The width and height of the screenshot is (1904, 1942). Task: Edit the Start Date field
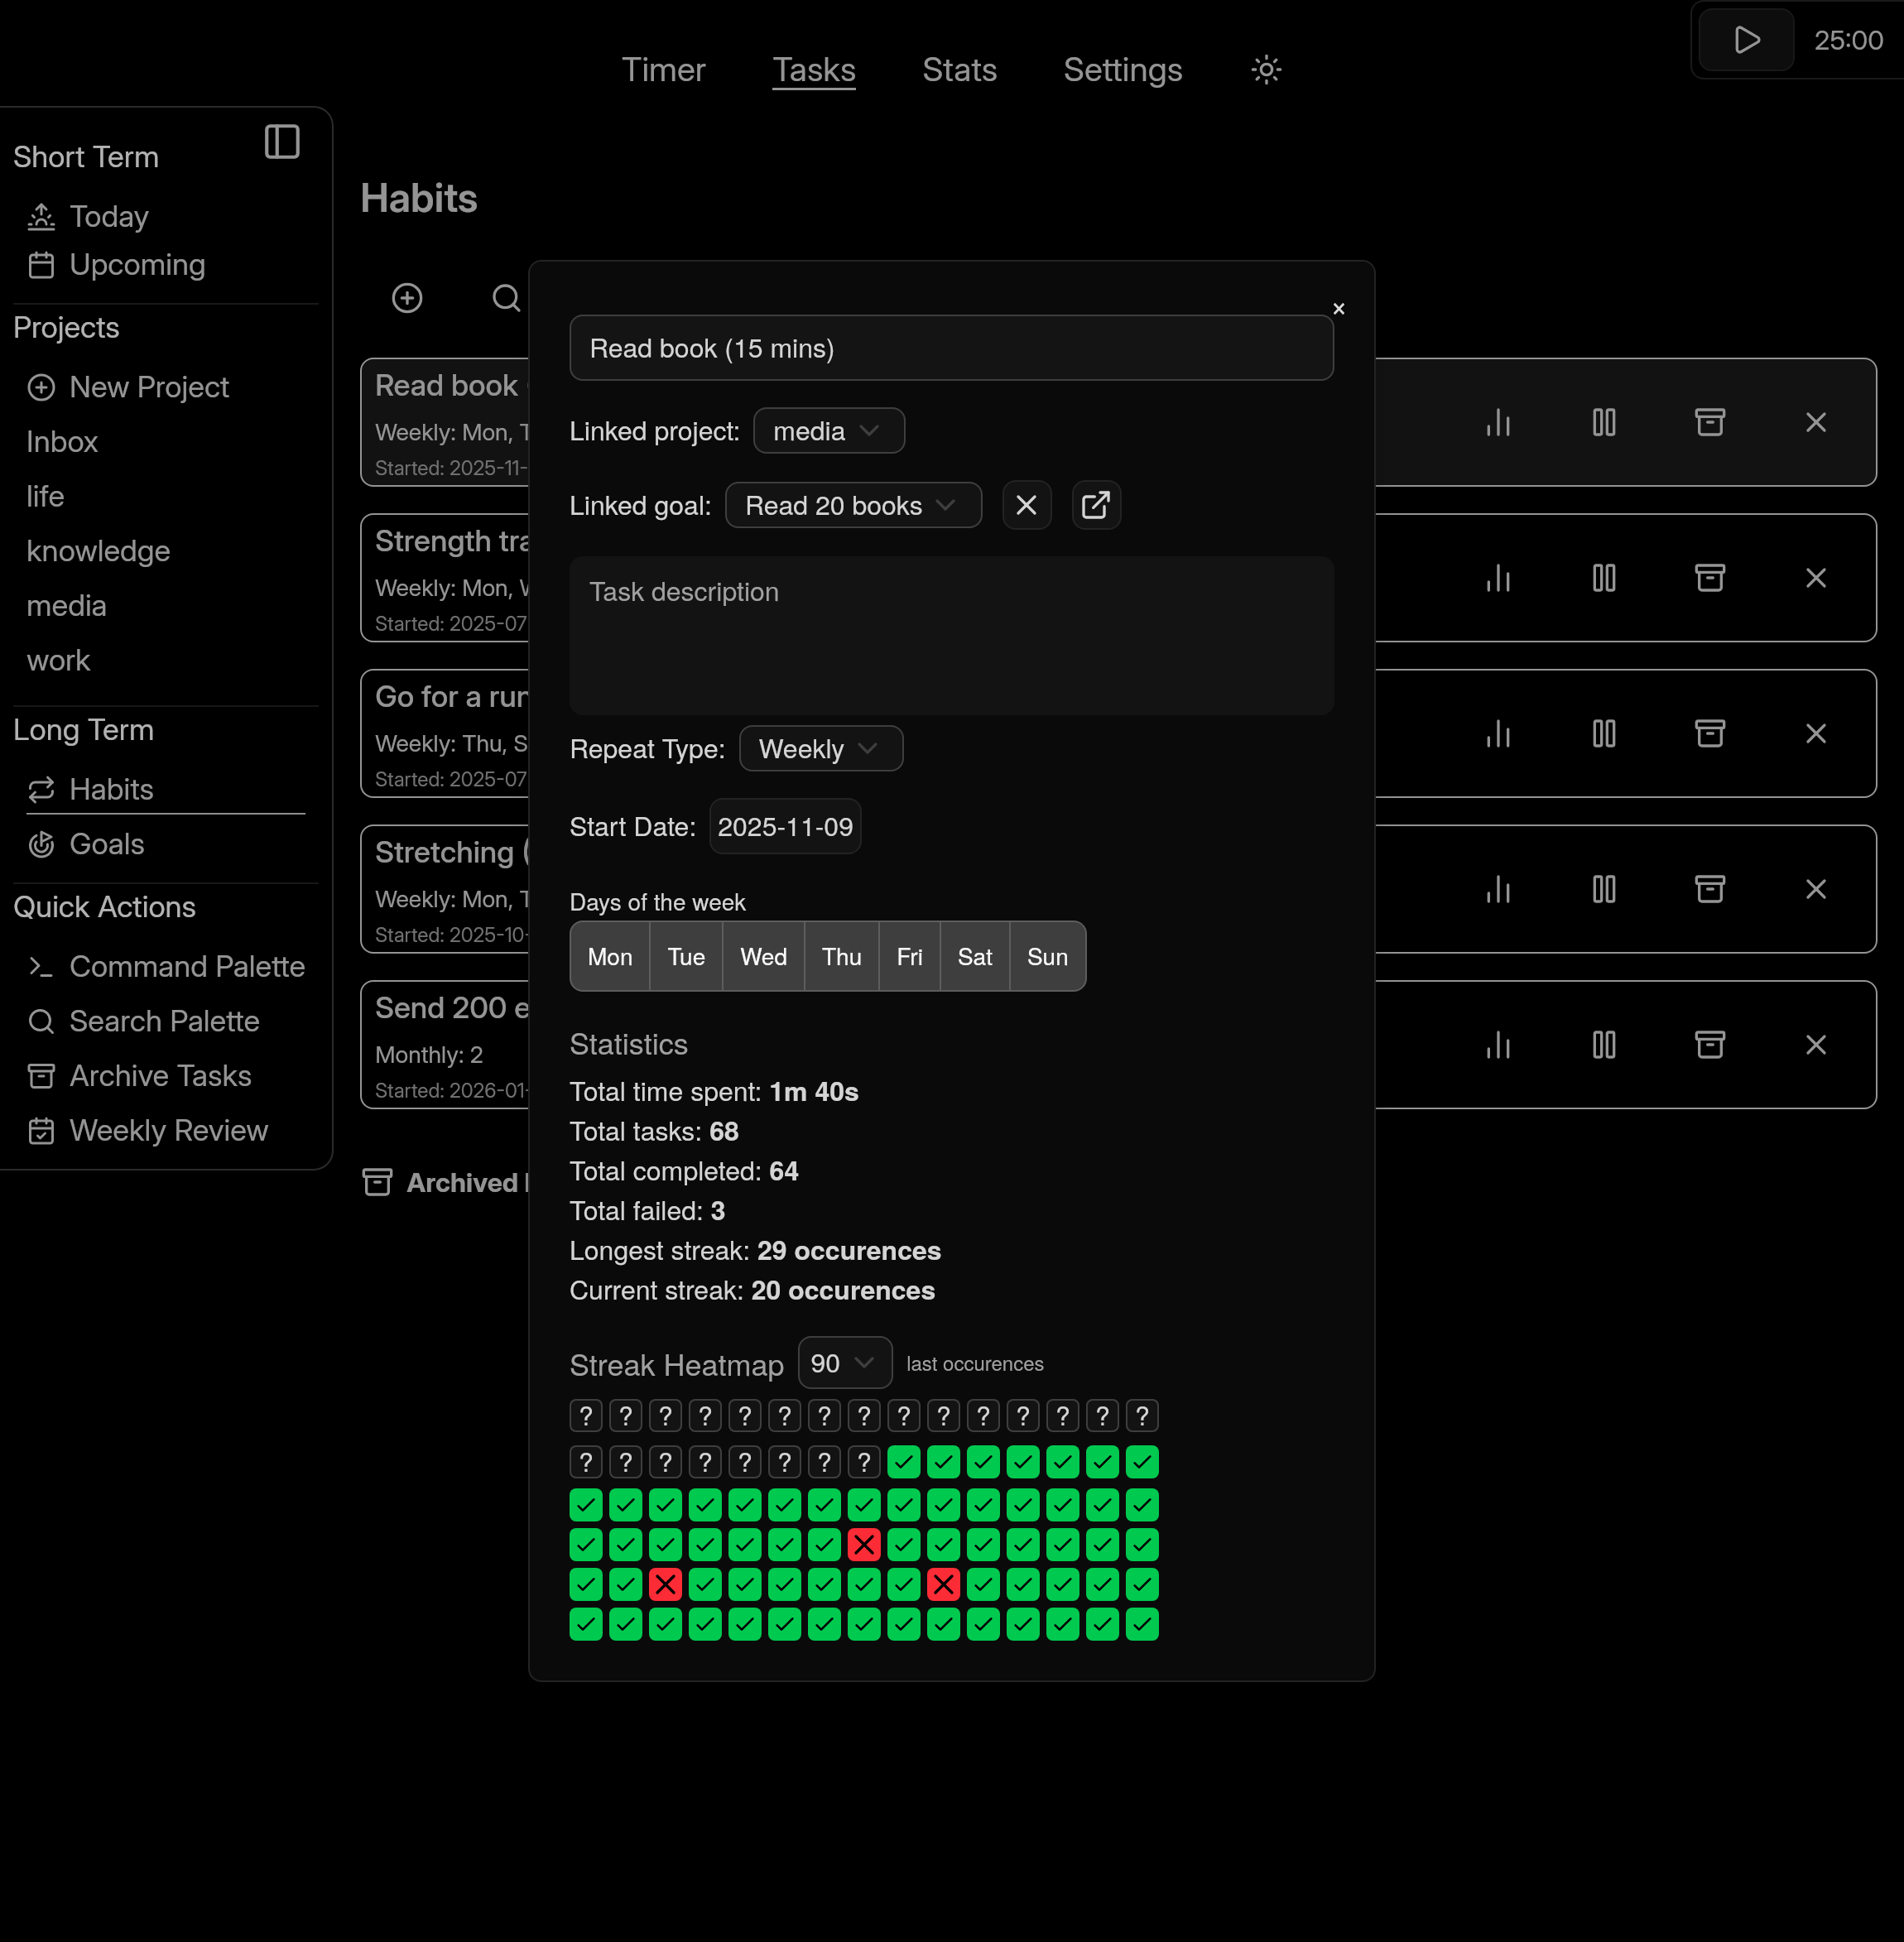[x=785, y=826]
